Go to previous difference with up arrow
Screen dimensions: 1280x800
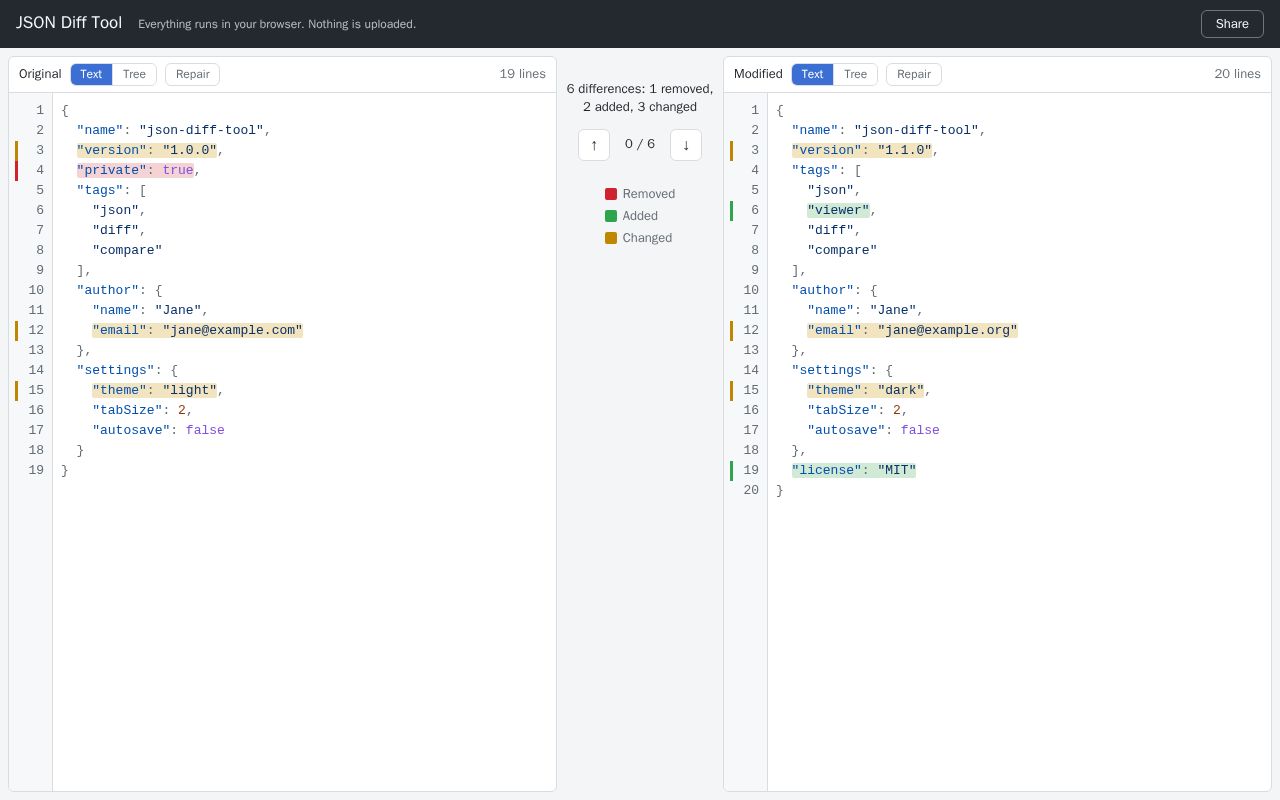(x=594, y=145)
